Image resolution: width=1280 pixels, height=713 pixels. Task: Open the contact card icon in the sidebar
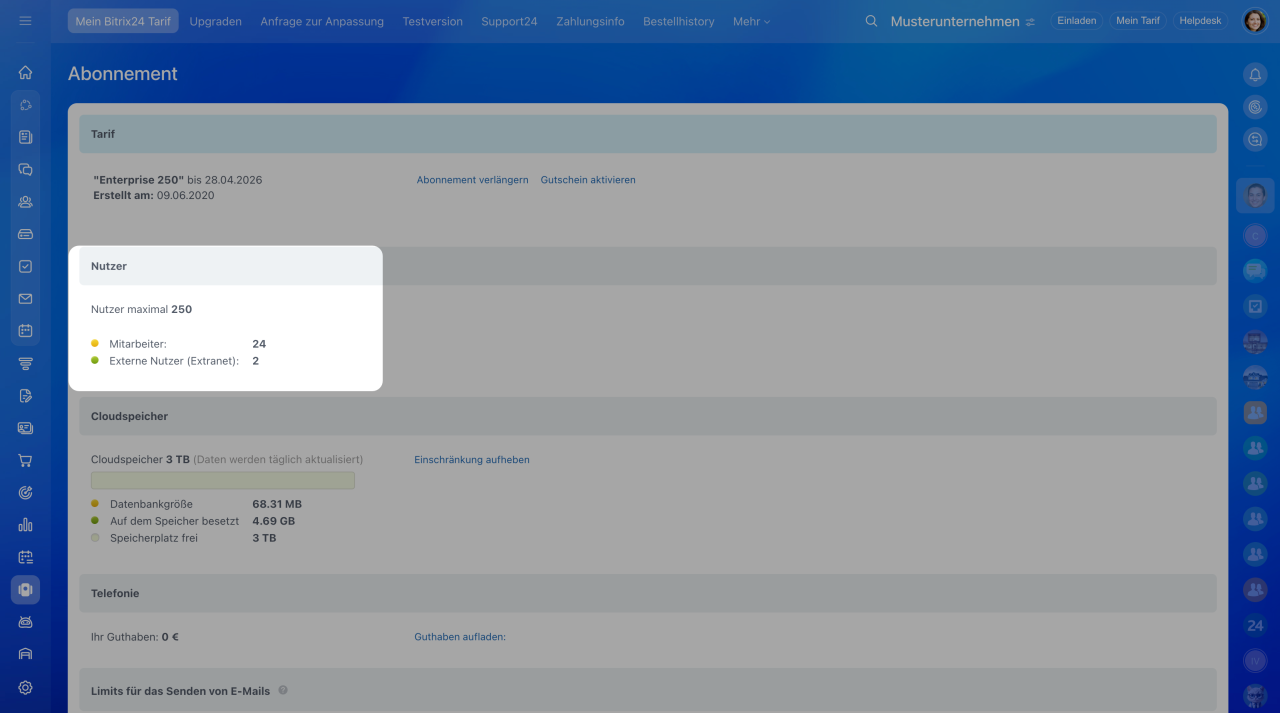click(25, 428)
